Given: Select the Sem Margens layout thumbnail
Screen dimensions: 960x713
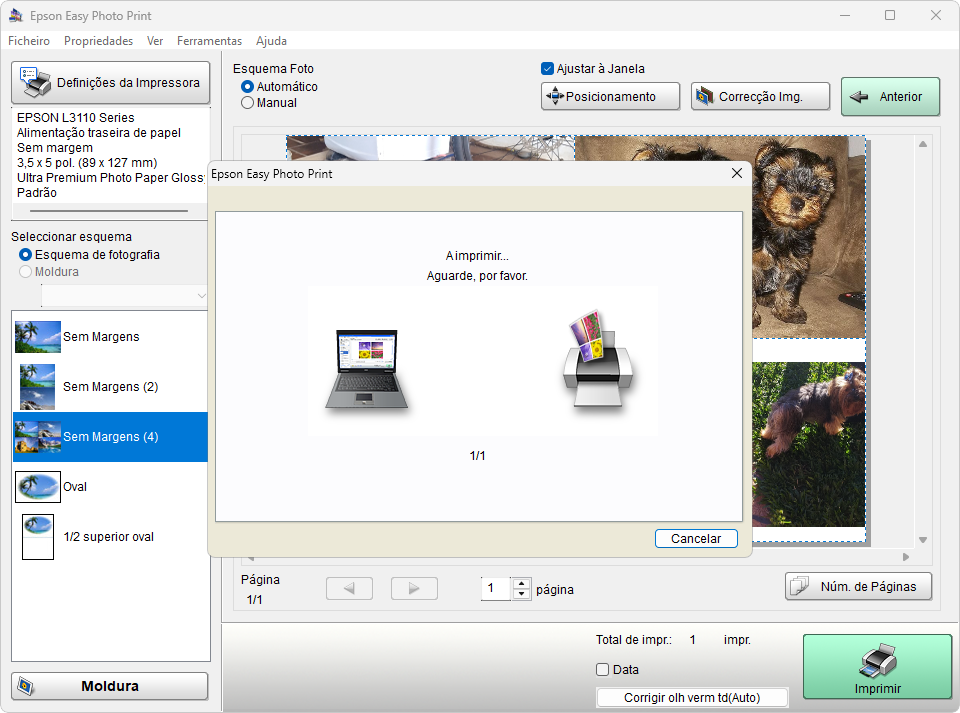Looking at the screenshot, I should tap(38, 337).
